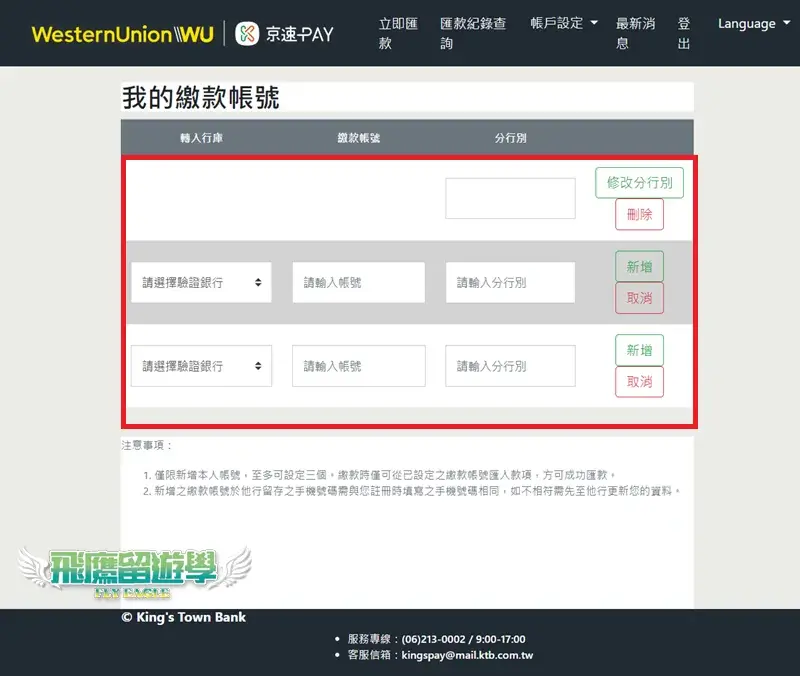Viewport: 800px width, 676px height.
Task: Select 立即匯款 in the navigation bar
Action: click(x=398, y=33)
